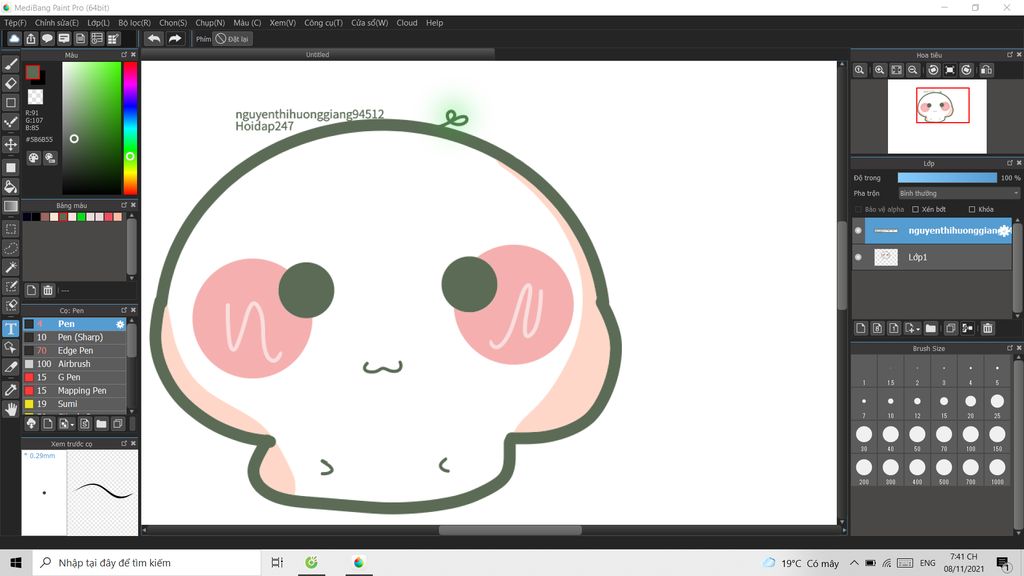Select the rectangular Select tool
Viewport: 1024px width, 576px height.
coord(11,229)
